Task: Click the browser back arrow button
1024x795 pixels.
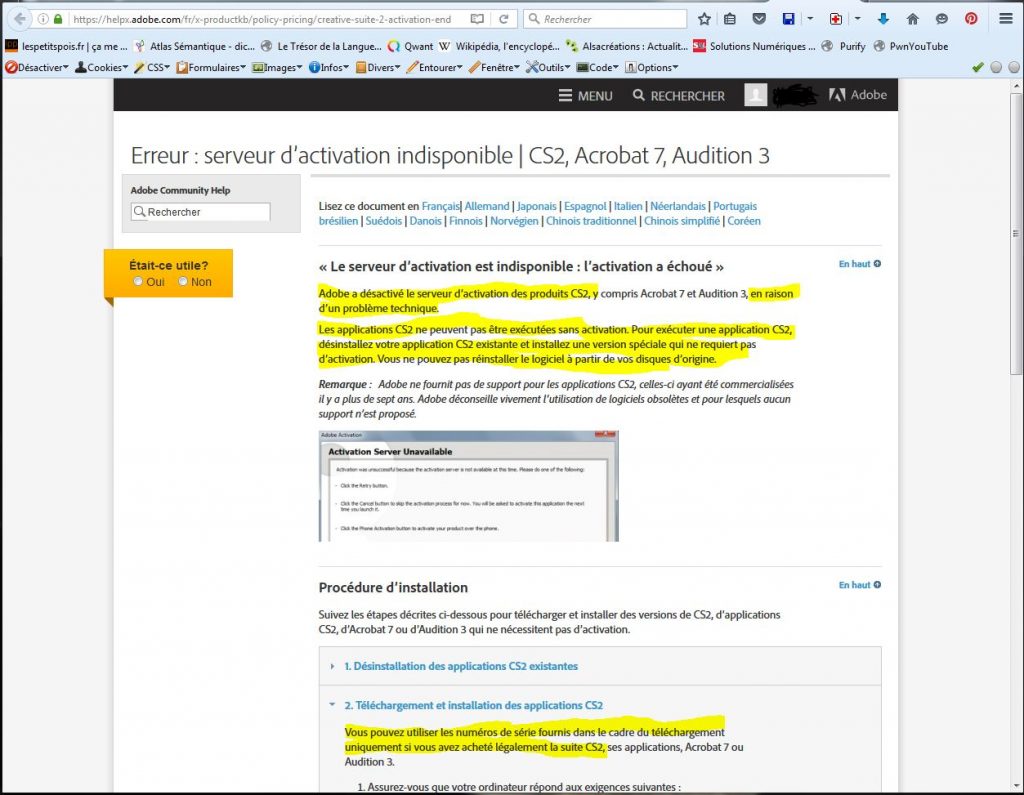Action: click(x=19, y=19)
